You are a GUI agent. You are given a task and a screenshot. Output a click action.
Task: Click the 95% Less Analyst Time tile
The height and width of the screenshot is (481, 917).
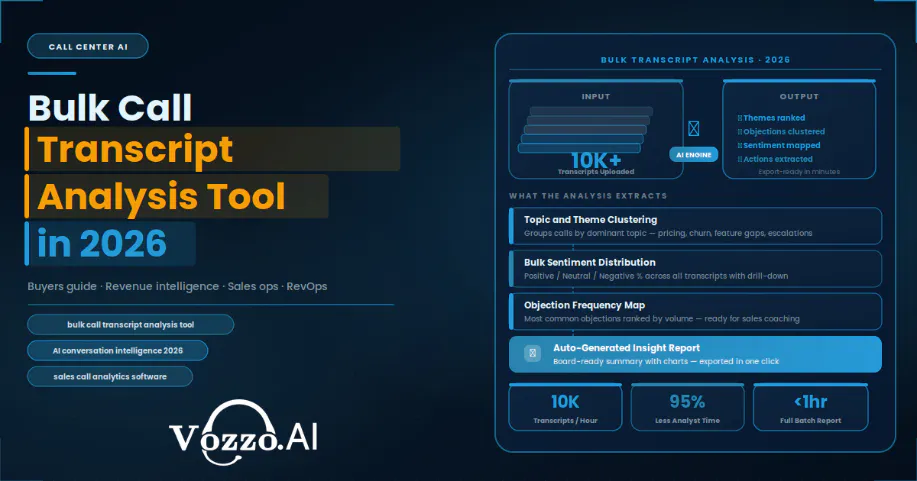[x=687, y=408]
